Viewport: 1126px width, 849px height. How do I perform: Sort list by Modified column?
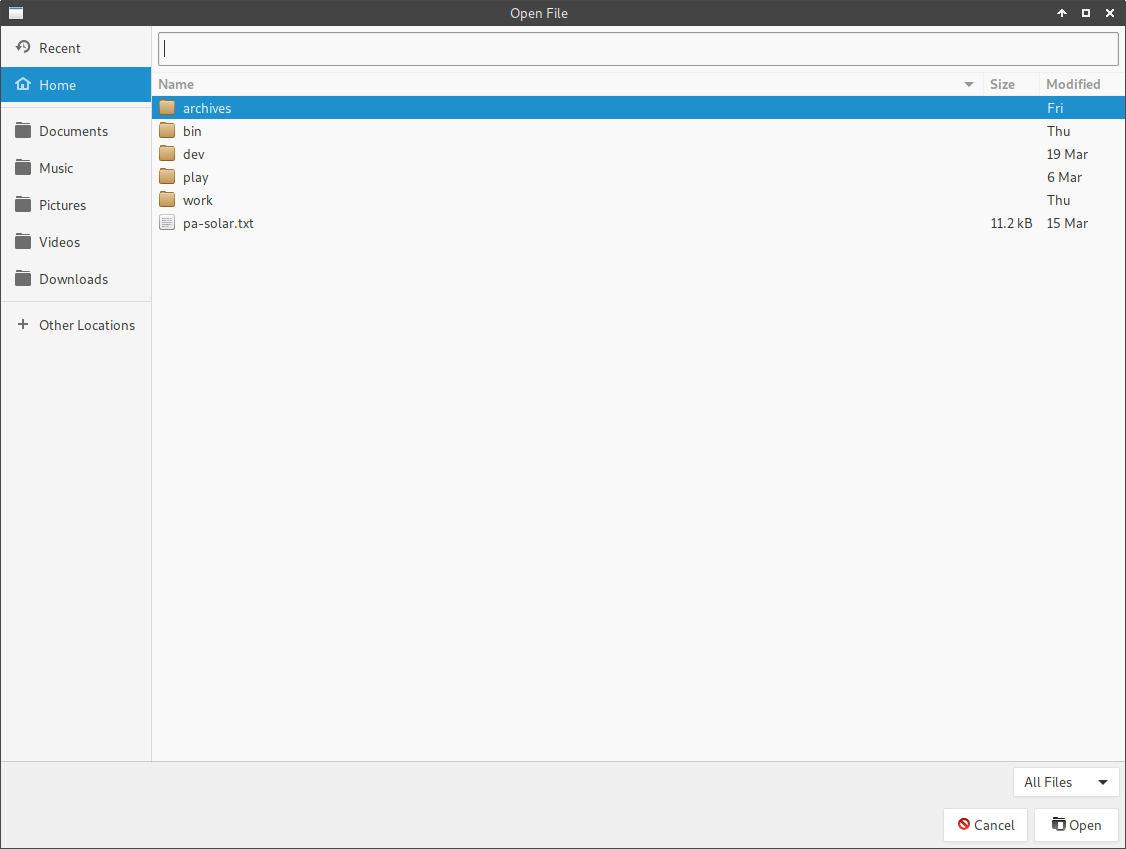pos(1073,84)
